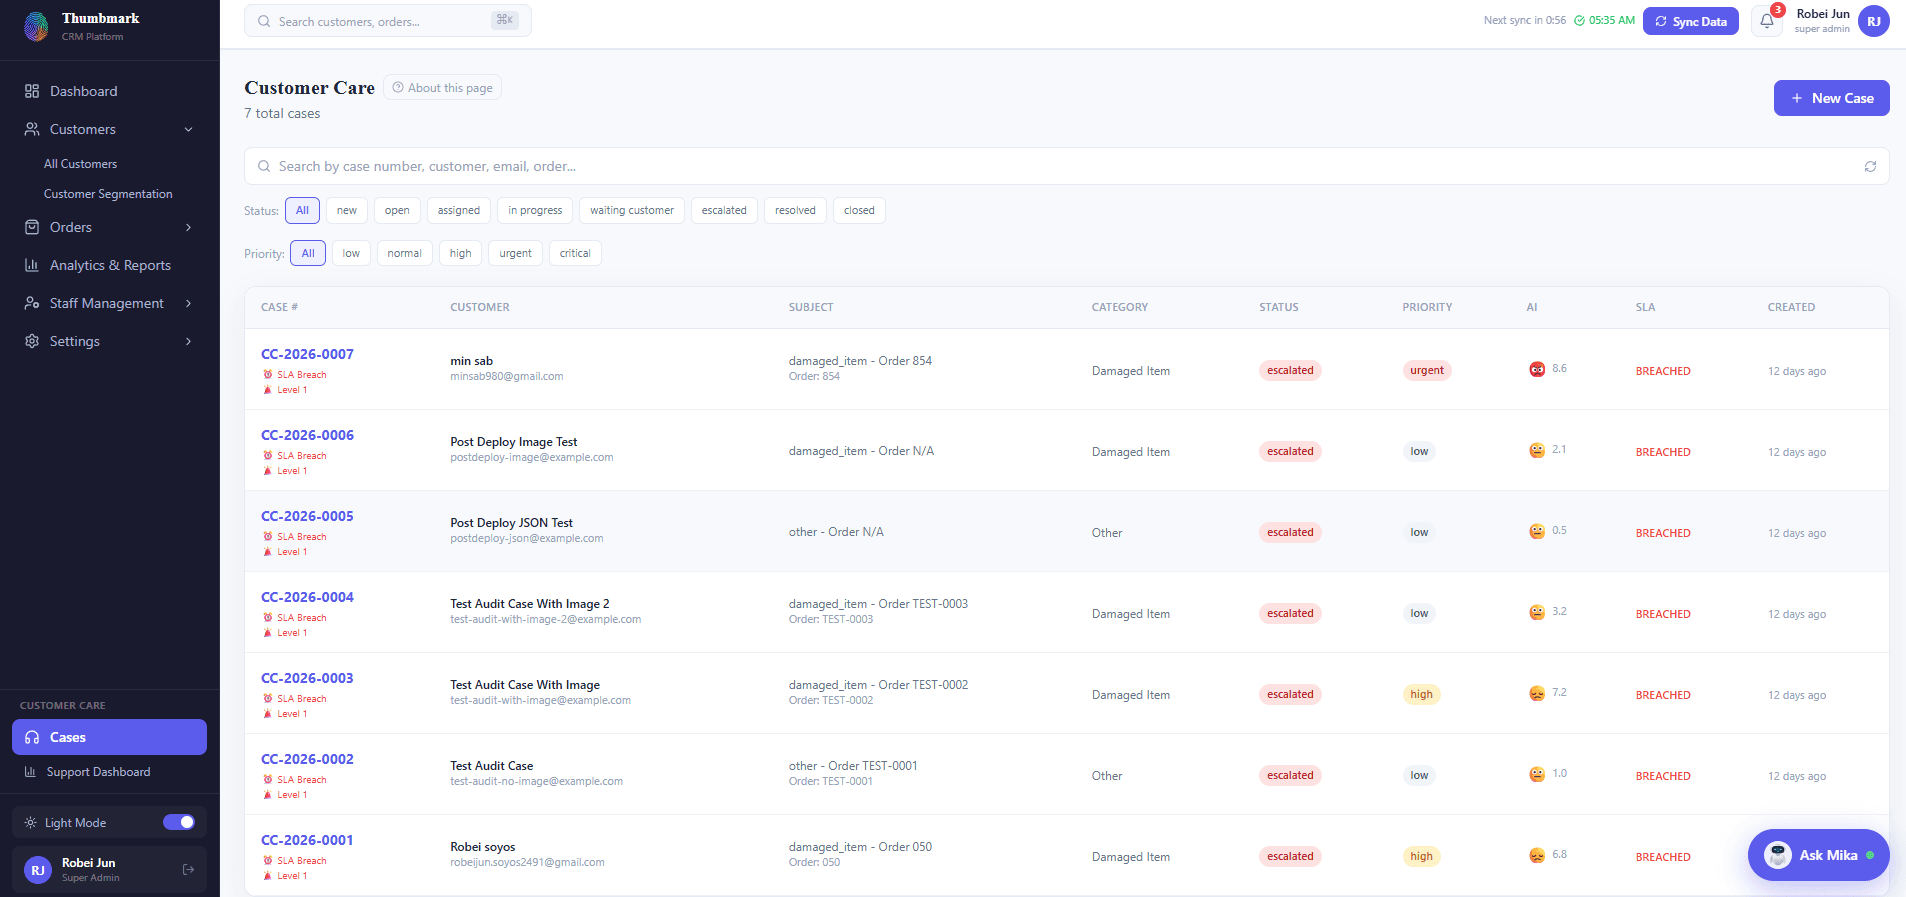Click the Sync Data button
Screen dimensions: 1906x897
pos(1691,21)
